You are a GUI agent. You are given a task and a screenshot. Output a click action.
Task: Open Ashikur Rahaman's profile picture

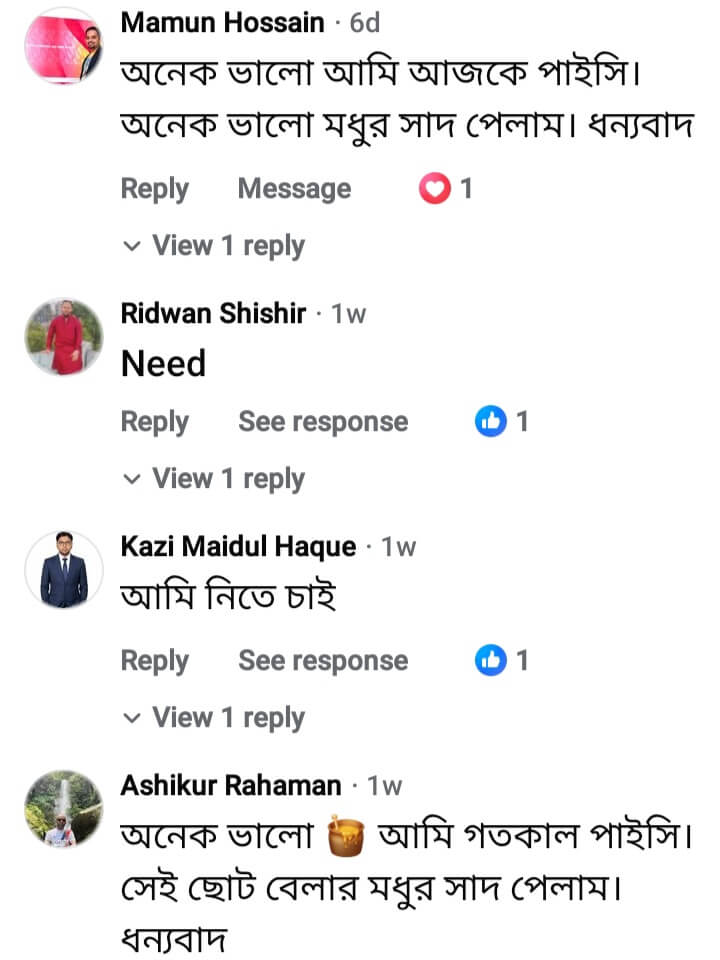pos(63,808)
